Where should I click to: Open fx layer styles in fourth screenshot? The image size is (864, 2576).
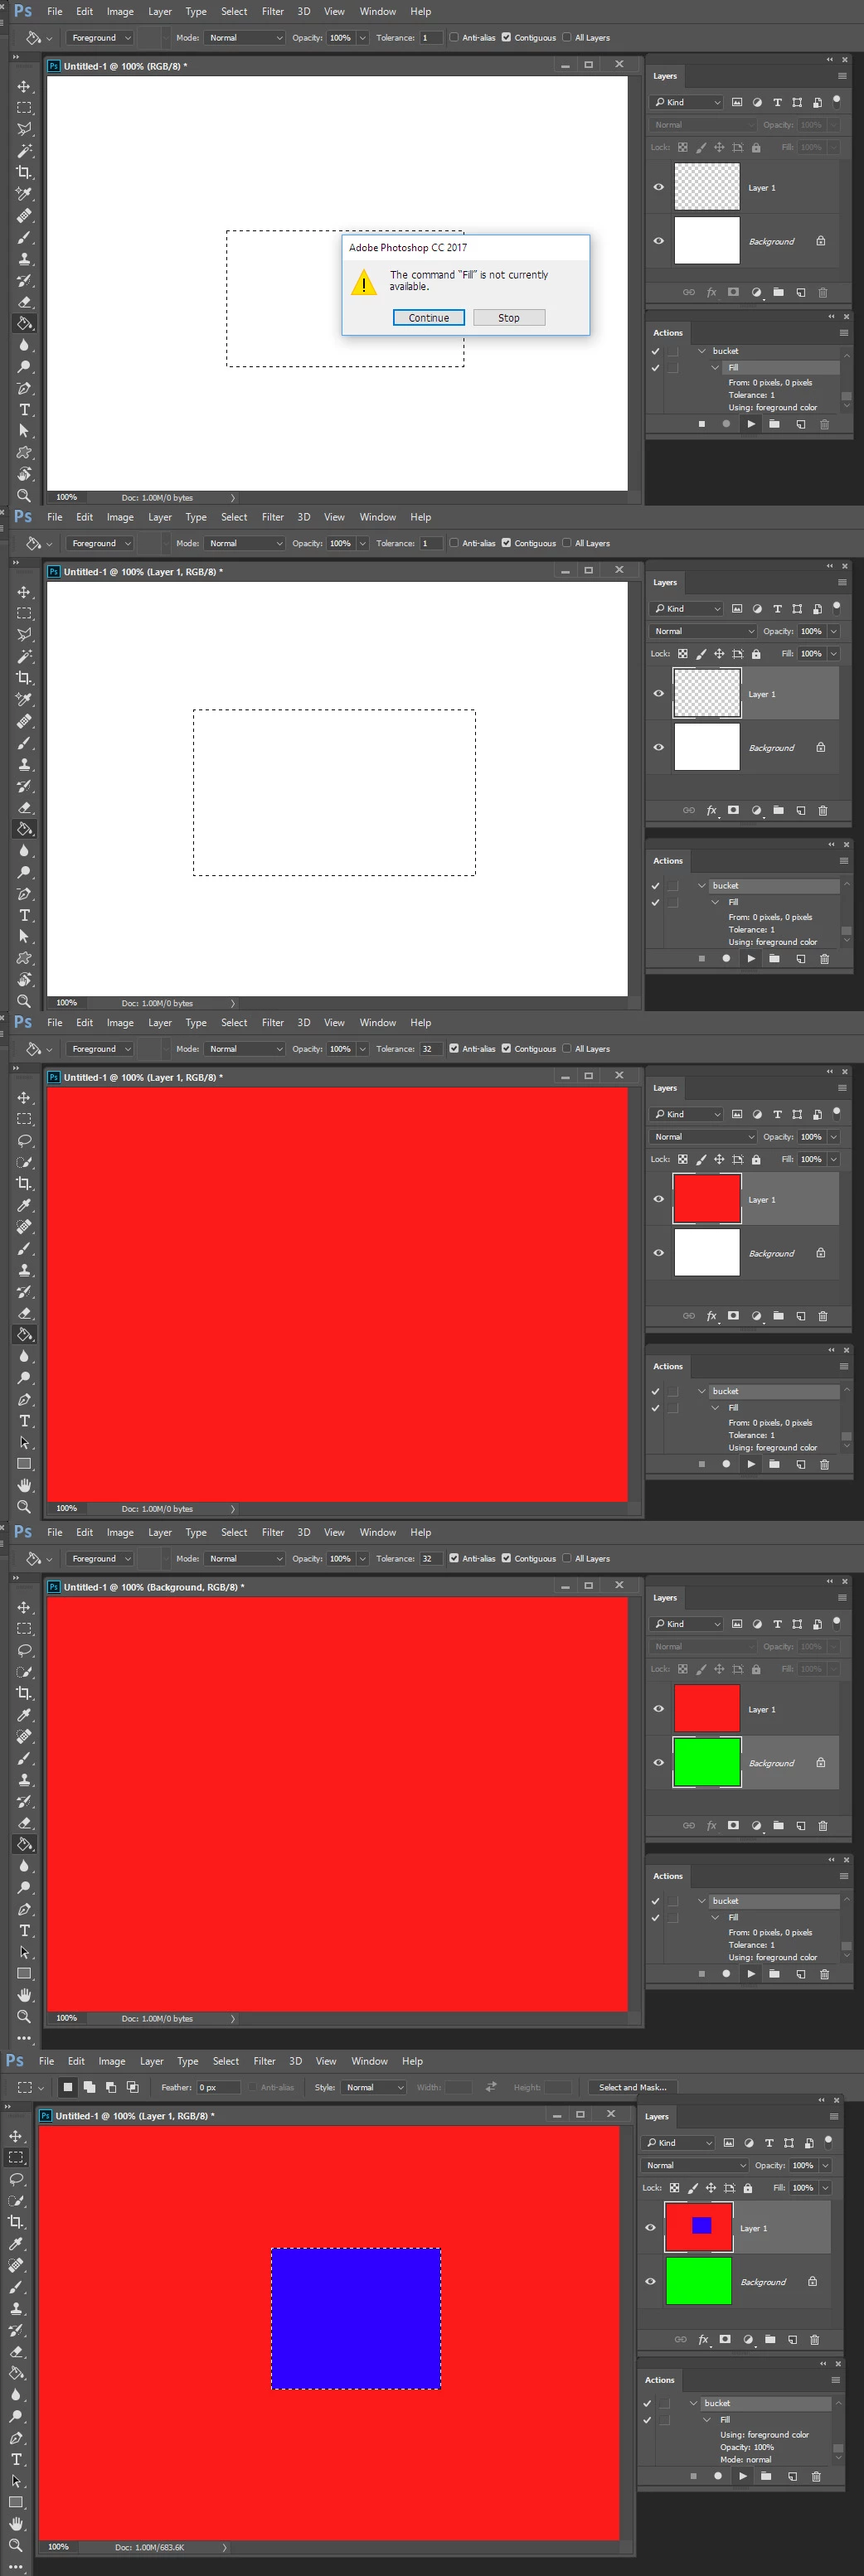(712, 1826)
